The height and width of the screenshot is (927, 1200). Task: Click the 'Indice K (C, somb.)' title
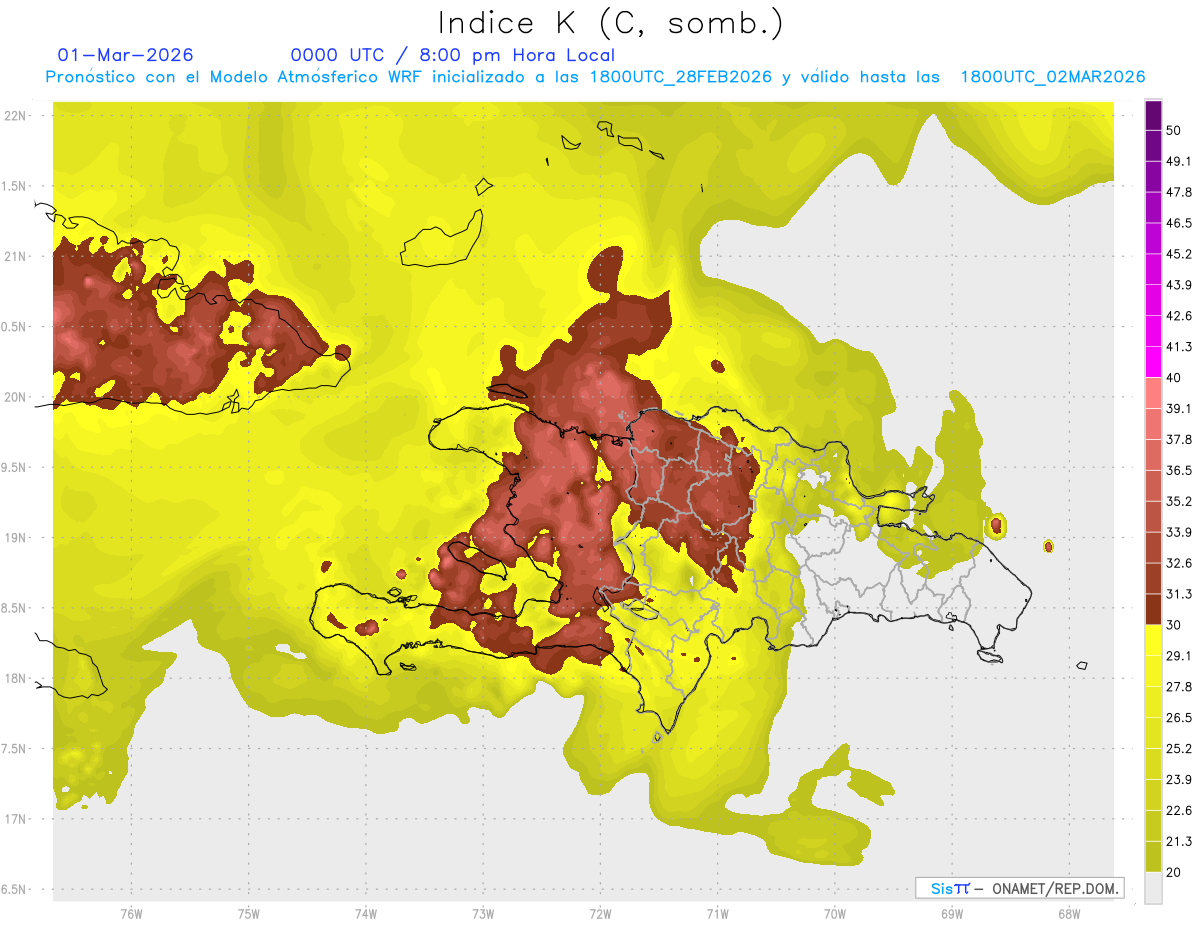click(x=610, y=23)
